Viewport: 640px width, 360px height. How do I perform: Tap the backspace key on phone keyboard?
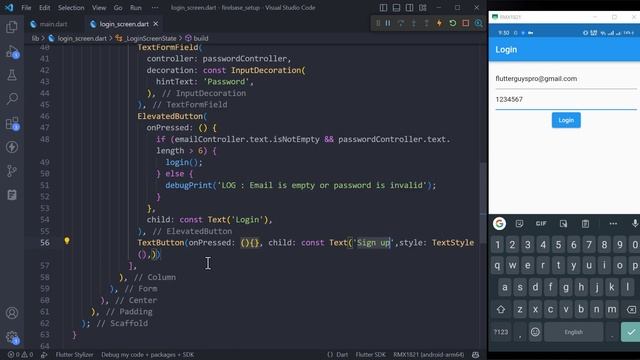click(631, 309)
